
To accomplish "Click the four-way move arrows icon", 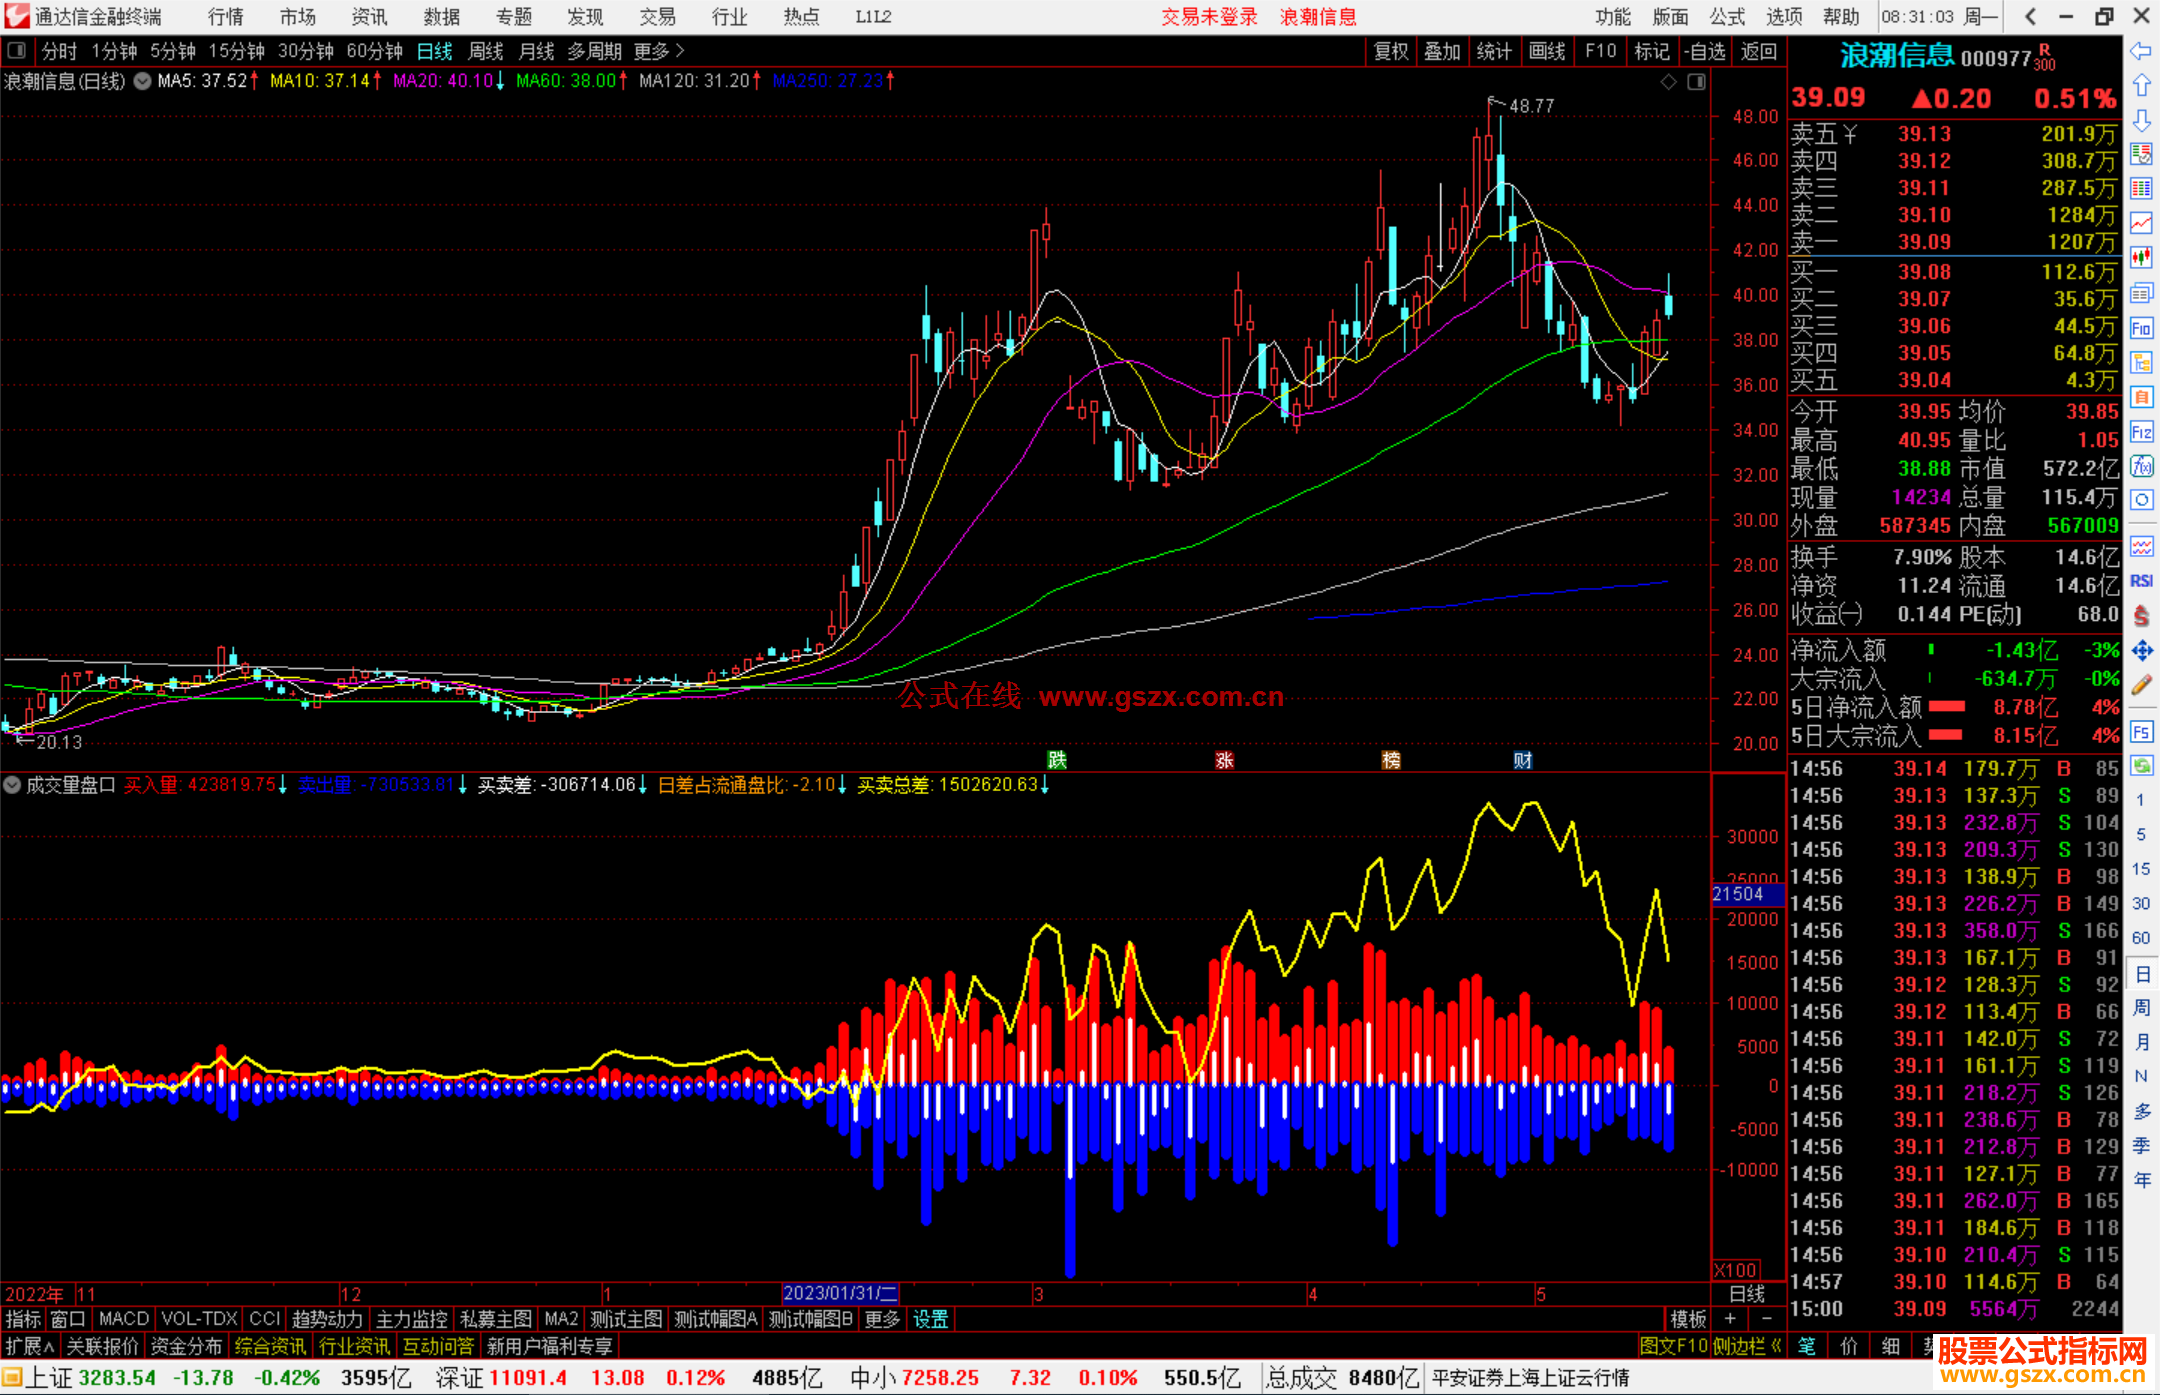I will pos(2141,651).
